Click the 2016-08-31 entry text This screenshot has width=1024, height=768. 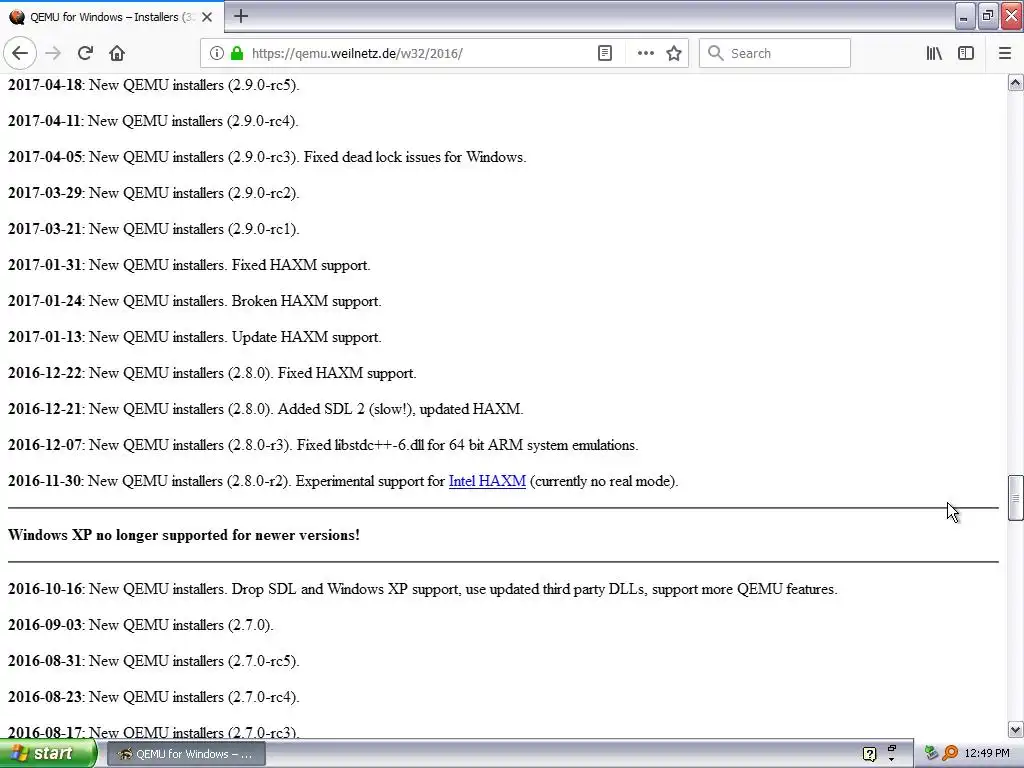pyautogui.click(x=153, y=661)
